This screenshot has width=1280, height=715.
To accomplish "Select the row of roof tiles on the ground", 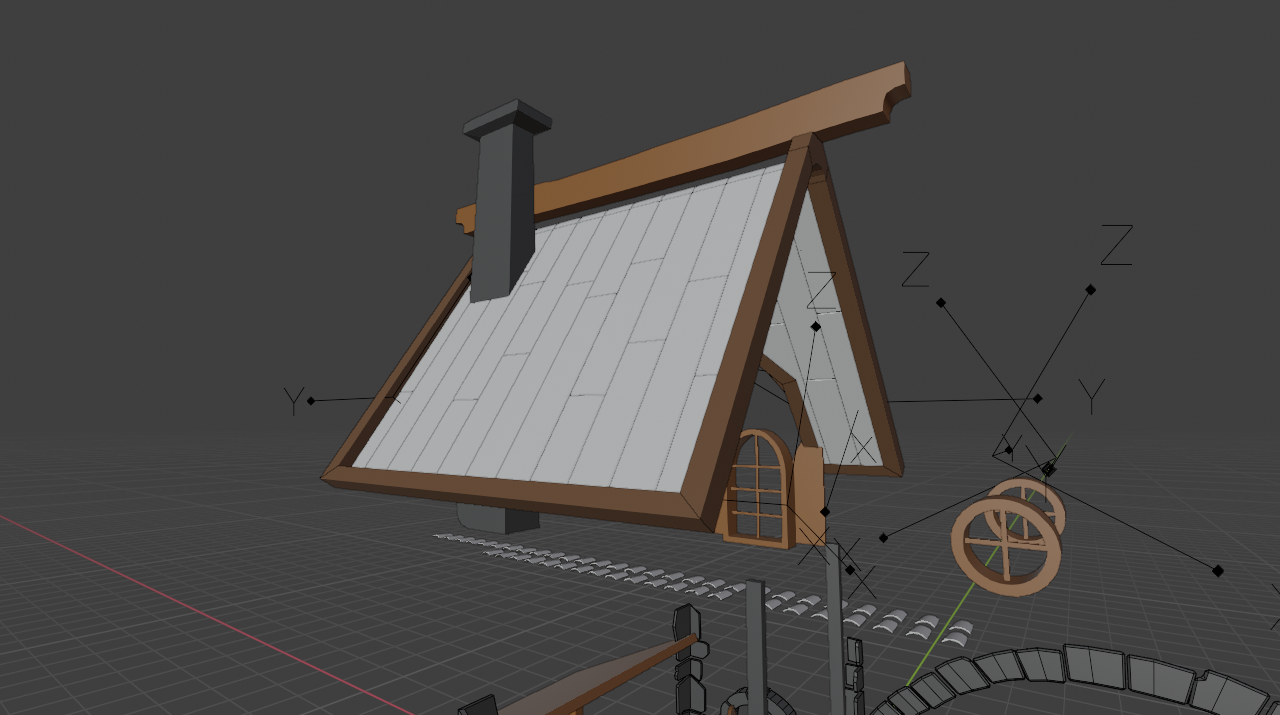I will [x=705, y=584].
